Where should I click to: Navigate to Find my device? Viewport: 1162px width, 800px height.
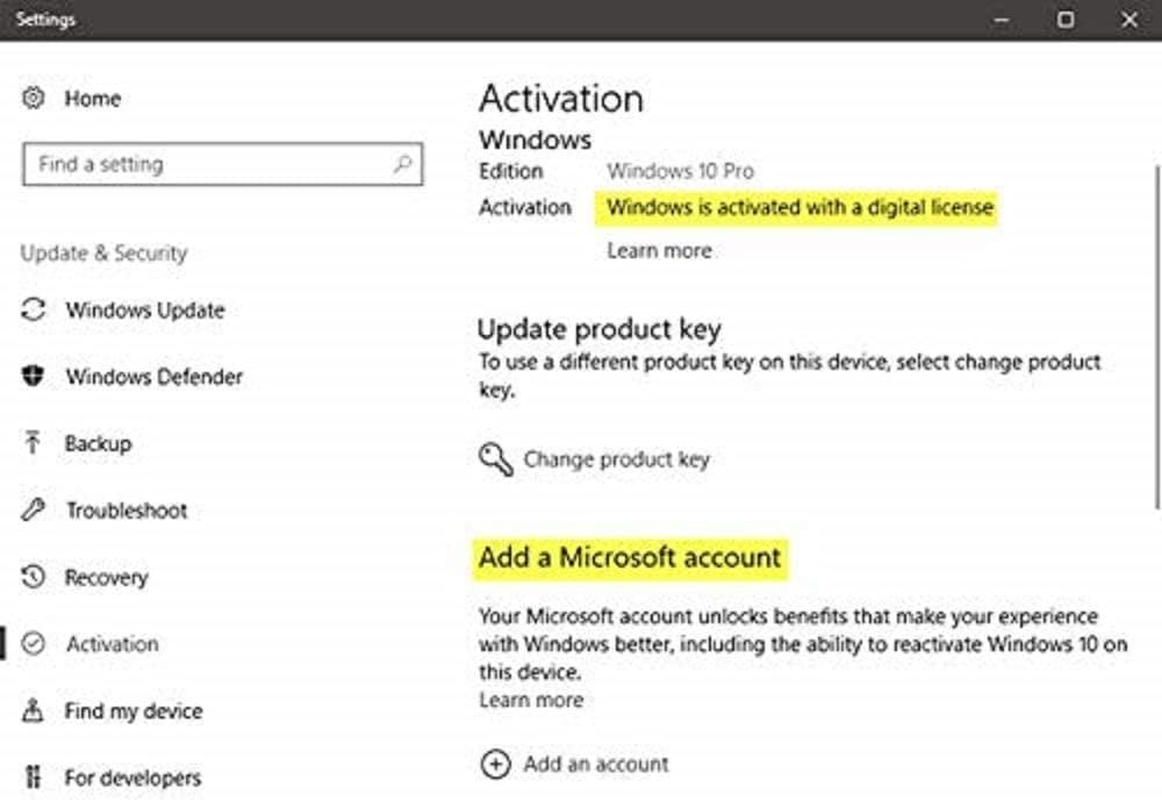coord(133,710)
